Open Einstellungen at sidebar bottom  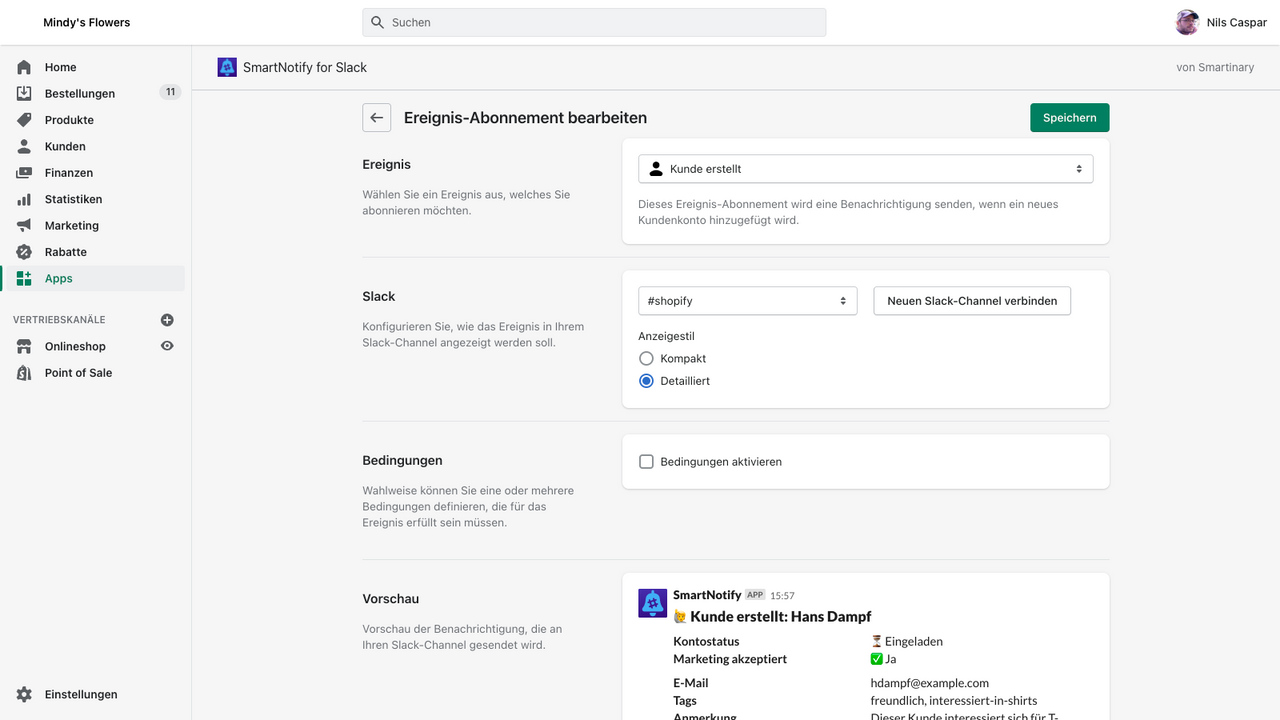tap(81, 694)
